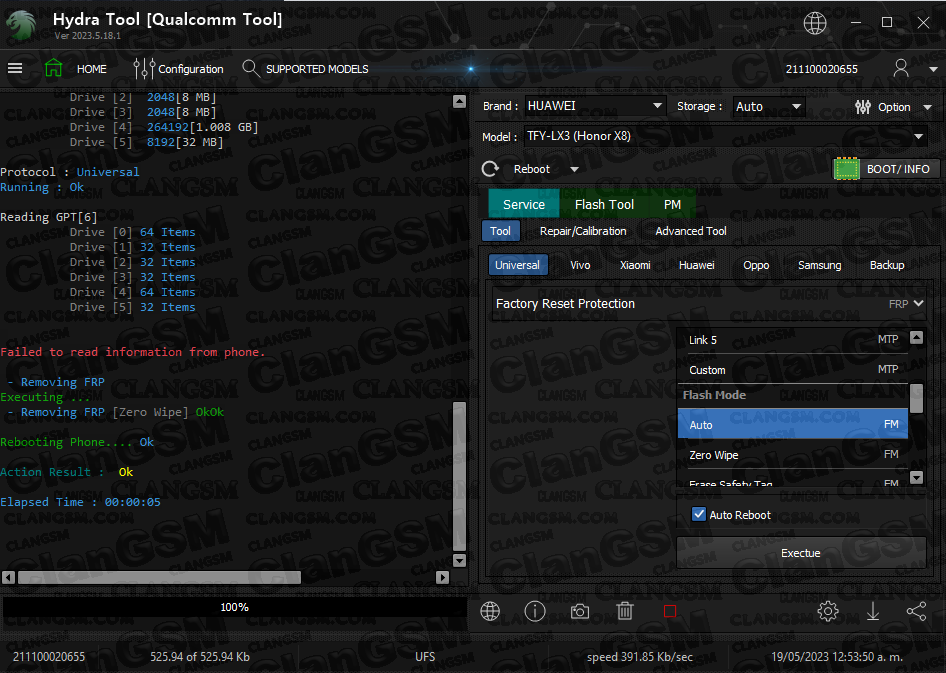Image resolution: width=946 pixels, height=673 pixels.
Task: Toggle the Auto Reboot checkbox
Action: 699,514
